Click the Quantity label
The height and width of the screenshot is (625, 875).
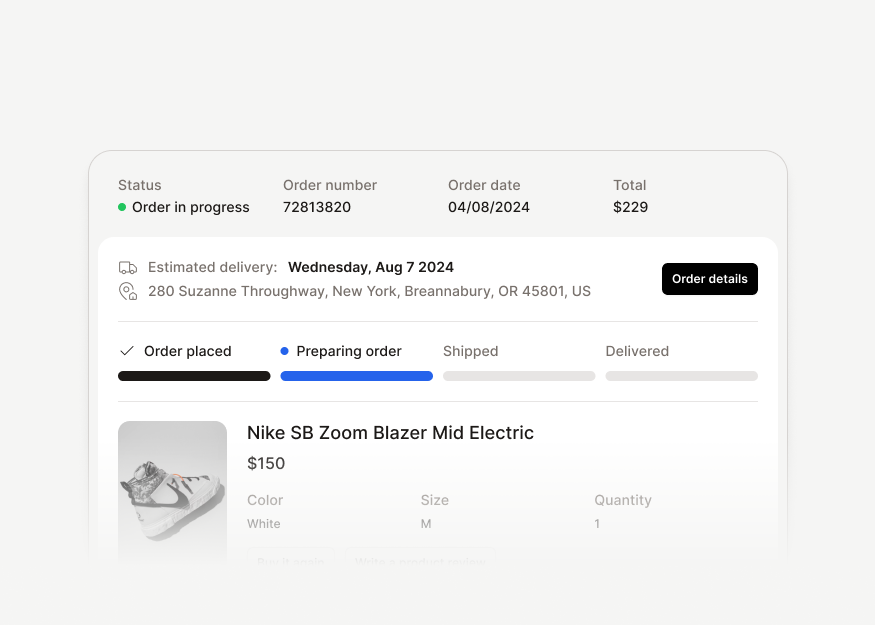623,500
